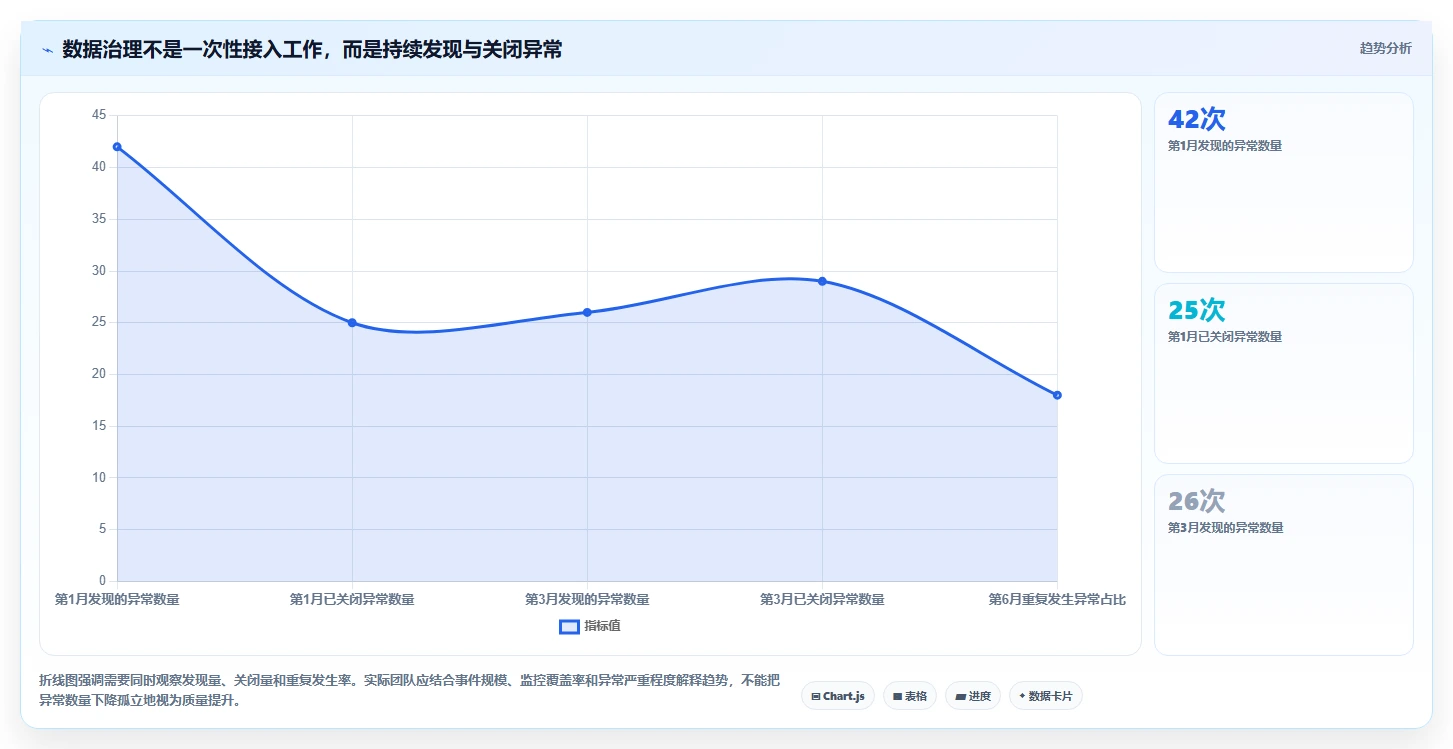Click the data point for 第3月已关闭异常数量
Image resolution: width=1453 pixels, height=749 pixels.
(x=822, y=281)
